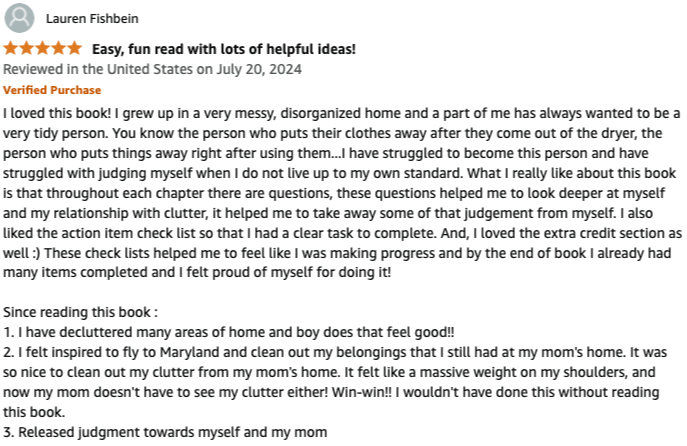Click 'action item check list' in the review
The image size is (687, 446).
128,233
